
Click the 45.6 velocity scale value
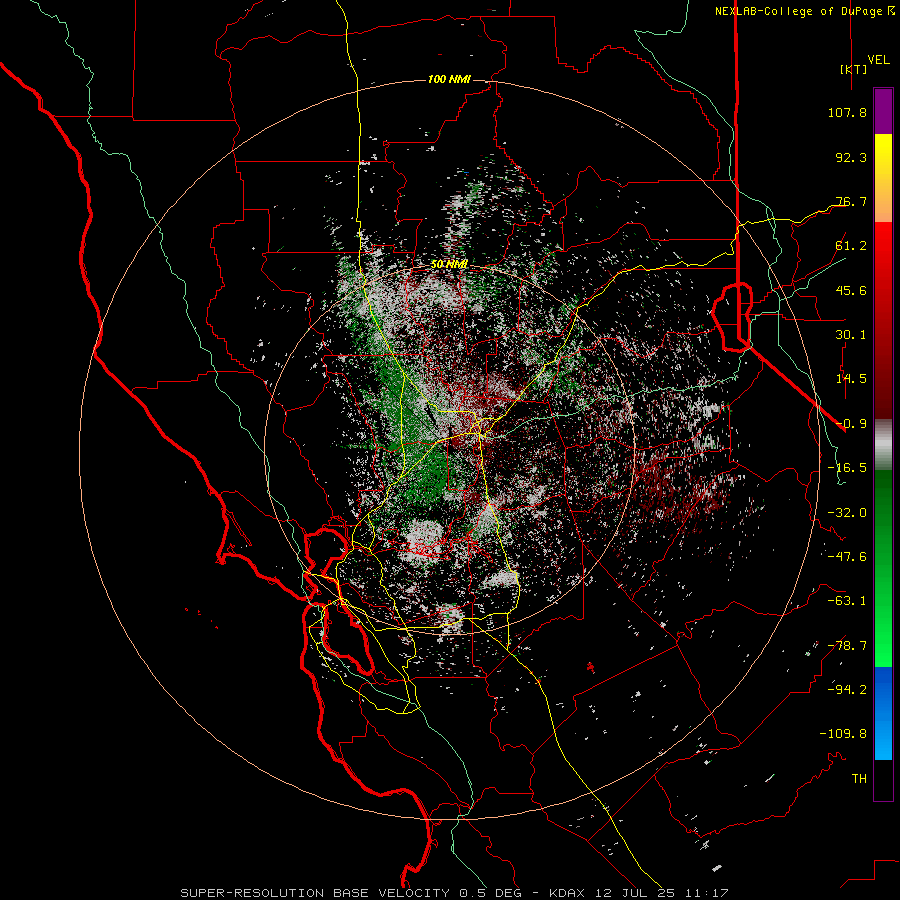pyautogui.click(x=851, y=290)
